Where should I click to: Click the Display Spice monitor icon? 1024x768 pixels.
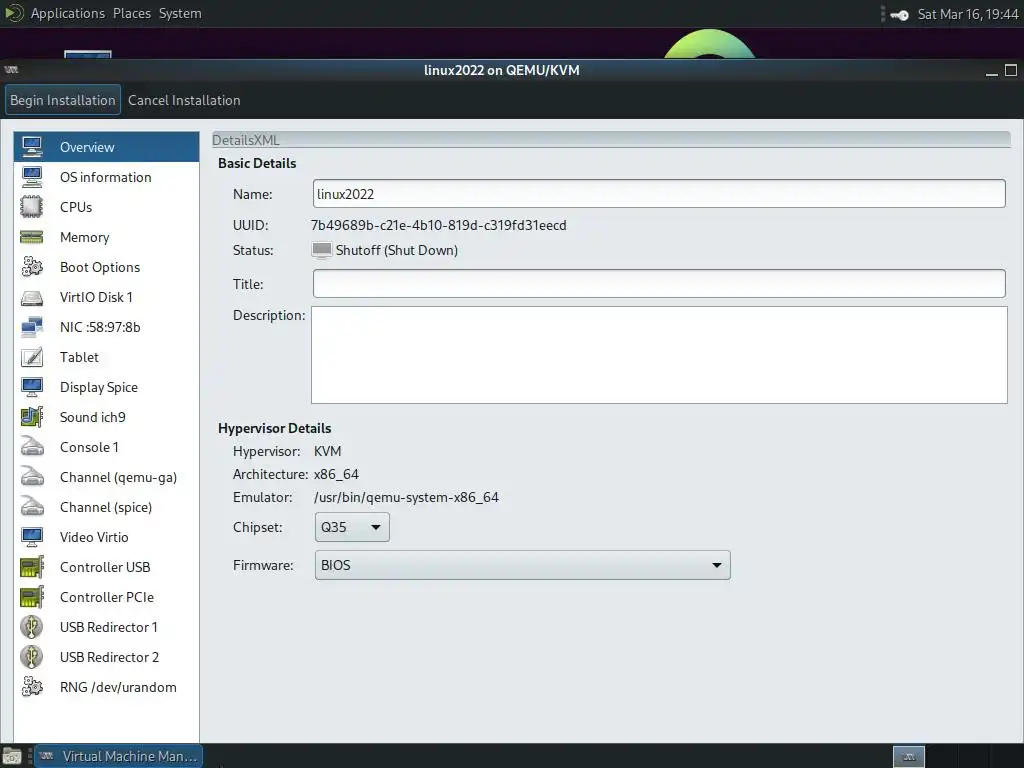(32, 387)
